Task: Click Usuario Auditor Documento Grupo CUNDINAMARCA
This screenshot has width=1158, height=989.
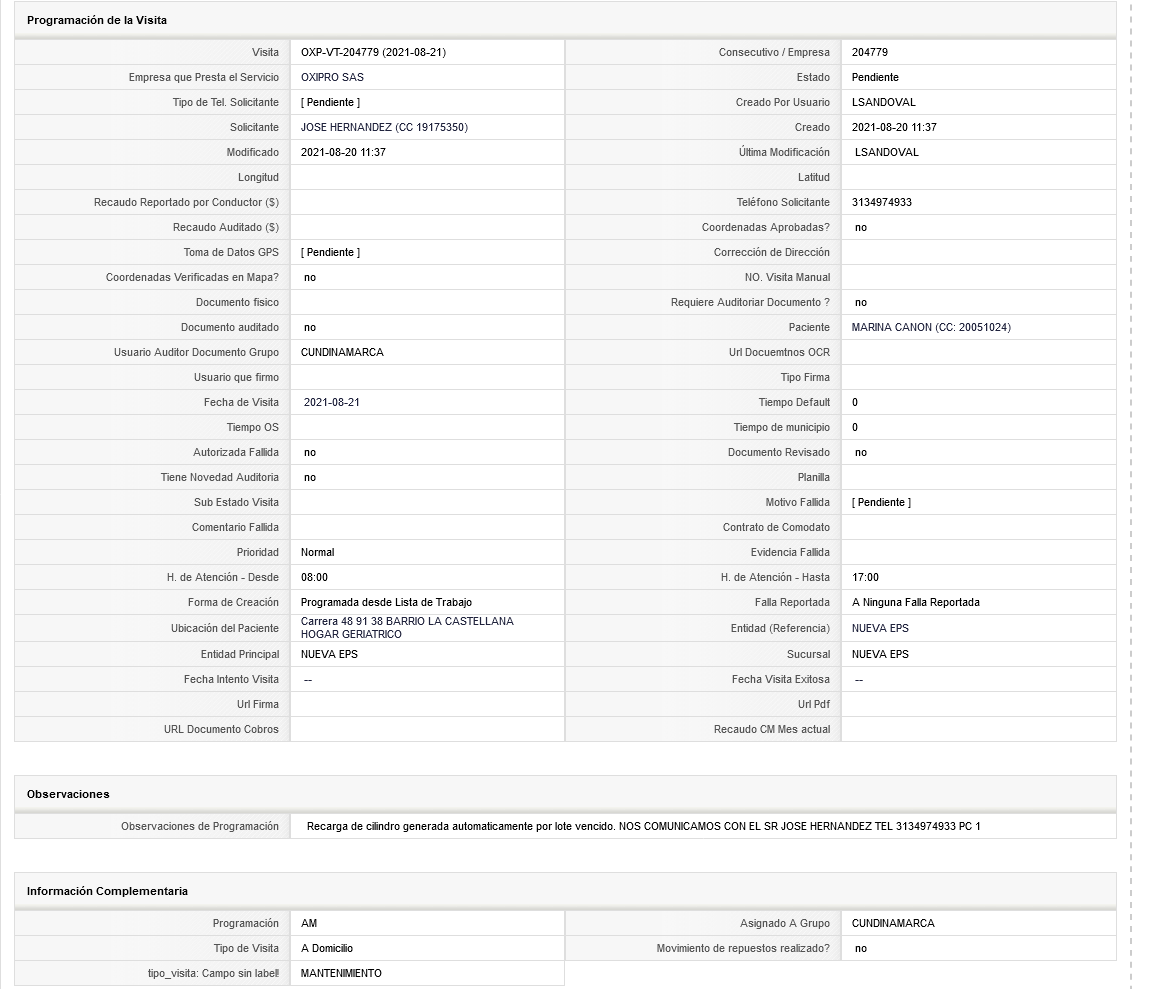Action: (x=342, y=352)
